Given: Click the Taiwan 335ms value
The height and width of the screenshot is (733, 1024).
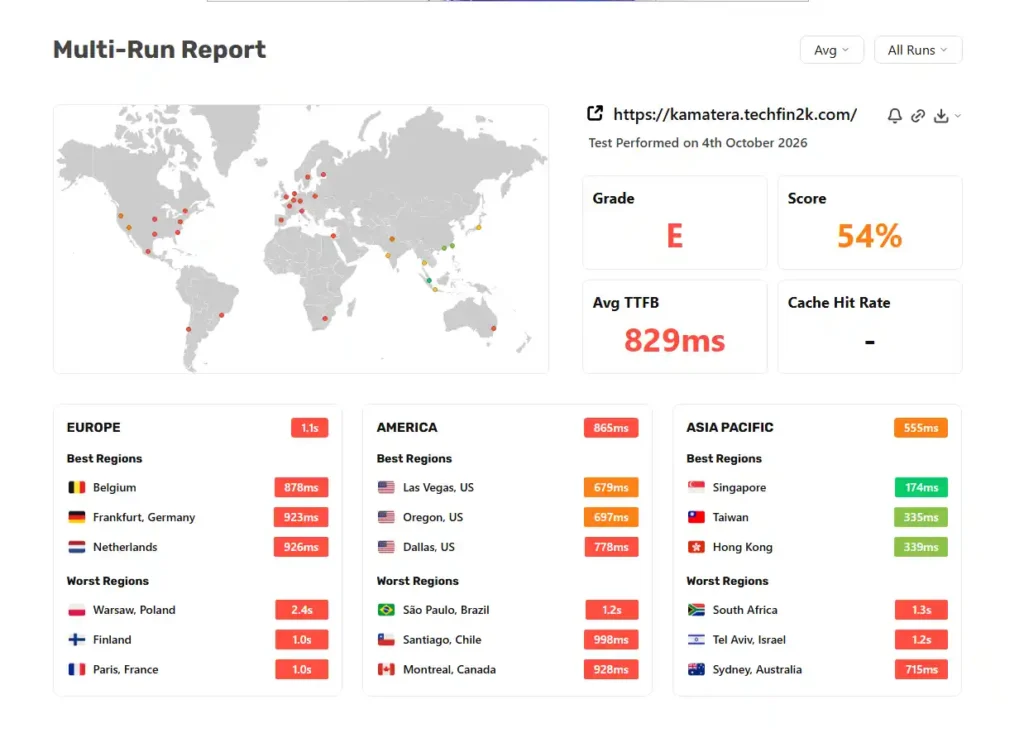Looking at the screenshot, I should pos(921,517).
